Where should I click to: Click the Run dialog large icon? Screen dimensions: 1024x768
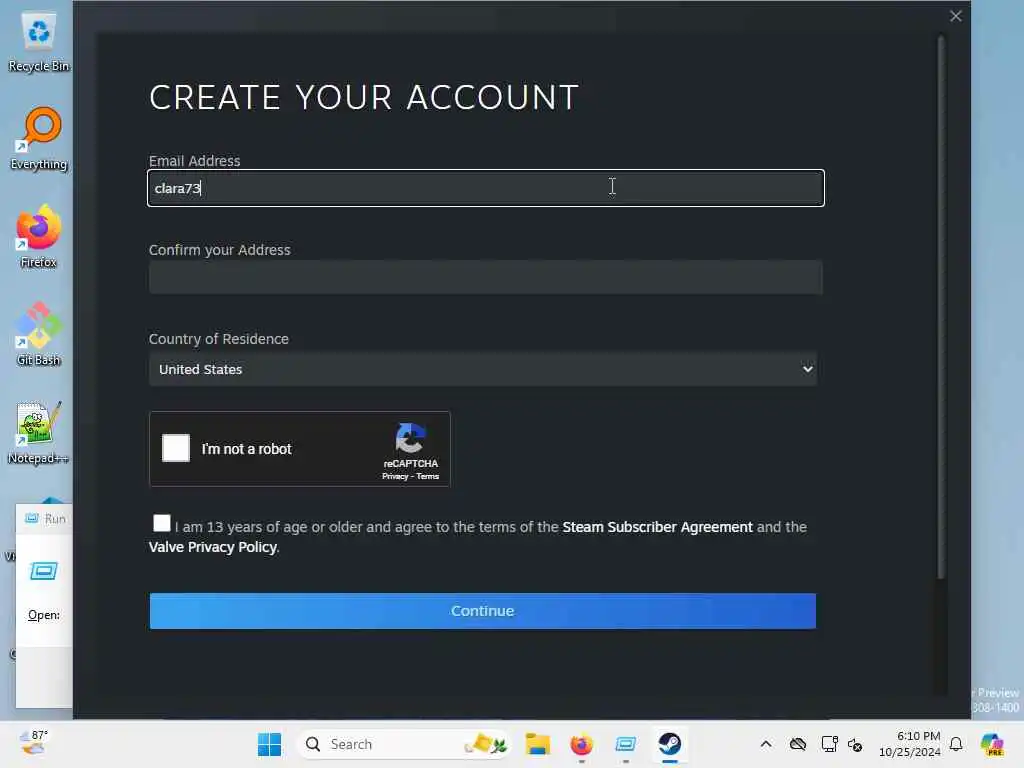pyautogui.click(x=44, y=571)
